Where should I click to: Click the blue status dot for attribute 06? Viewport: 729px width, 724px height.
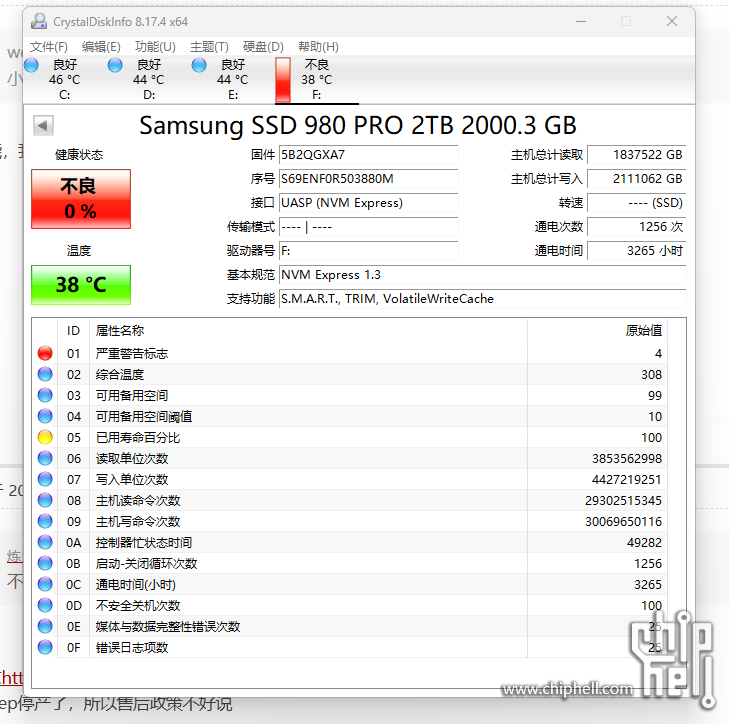click(x=45, y=458)
